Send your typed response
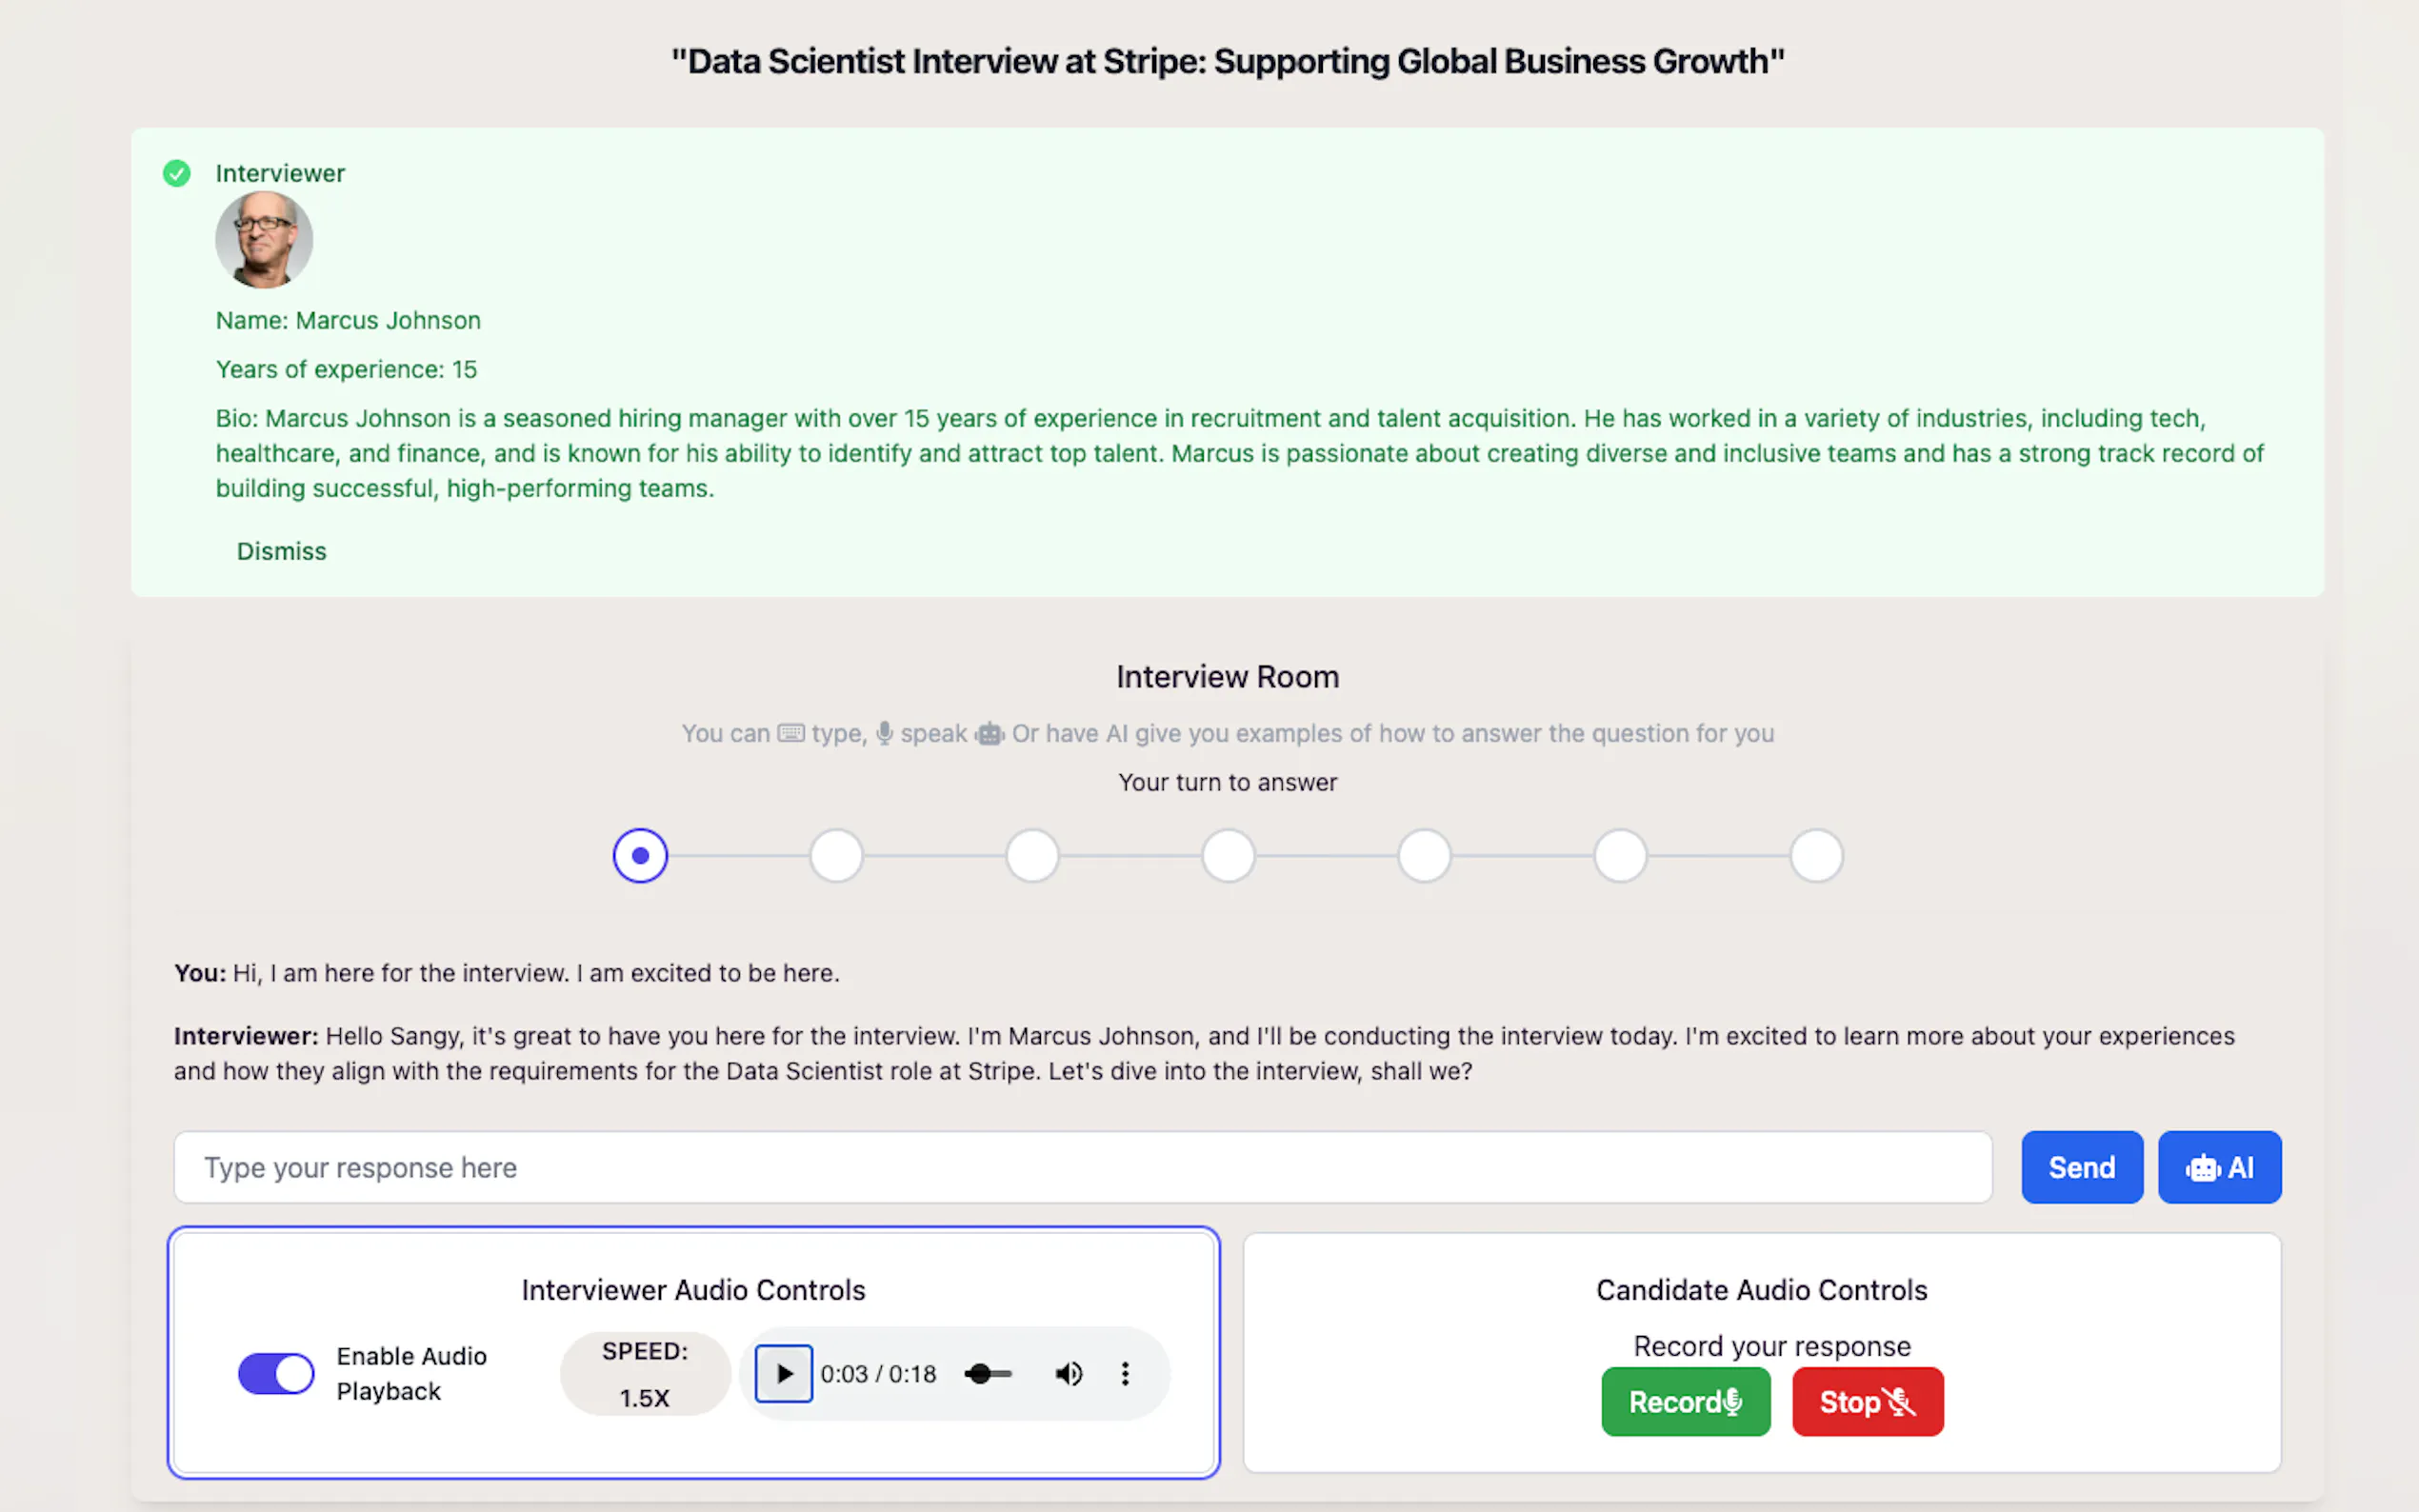Viewport: 2419px width, 1512px height. pyautogui.click(x=2081, y=1167)
